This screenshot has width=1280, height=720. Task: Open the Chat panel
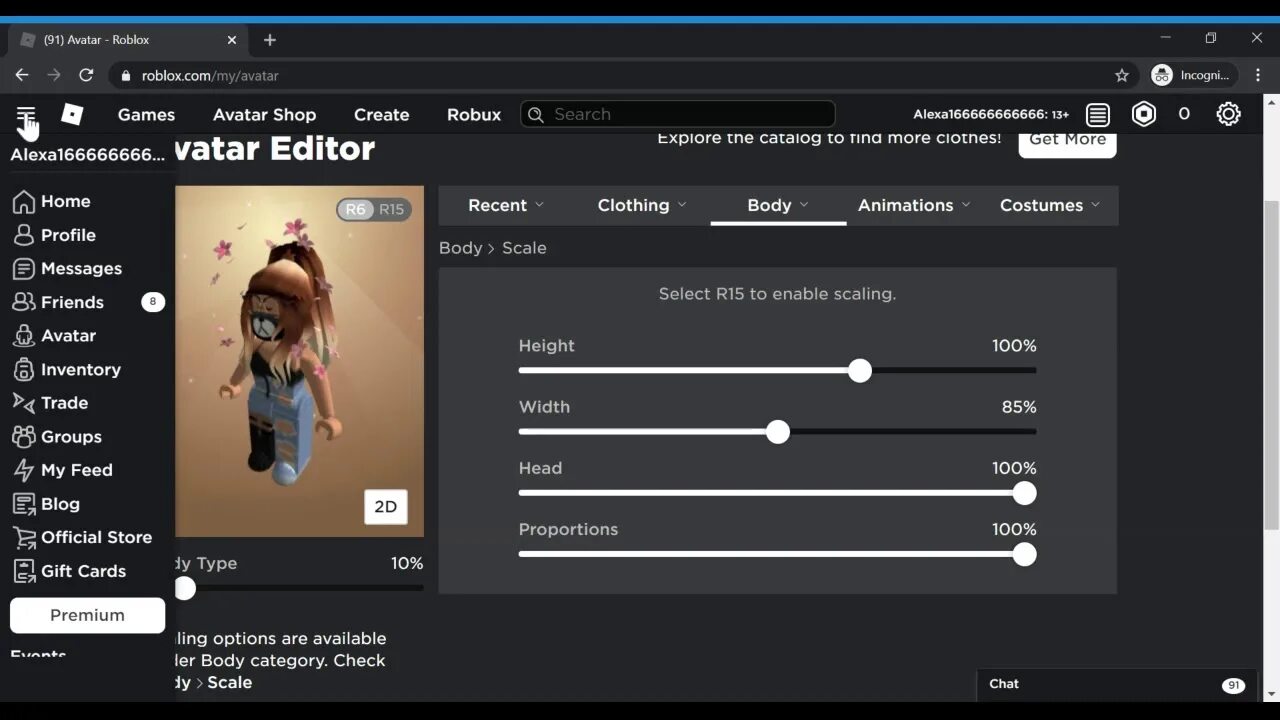click(x=1118, y=685)
